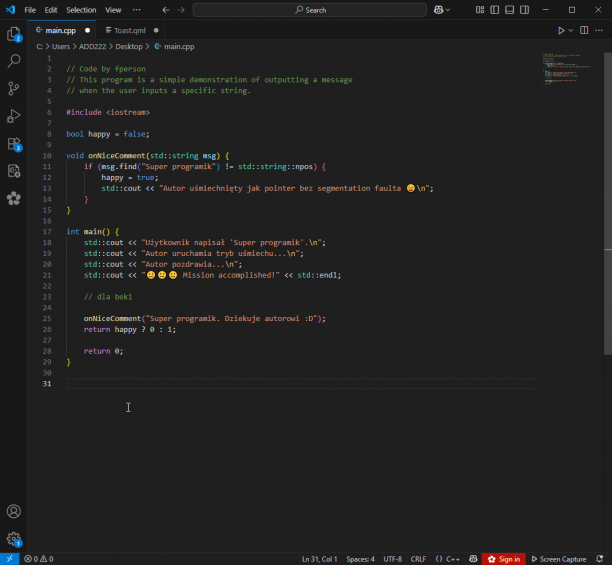612x565 pixels.
Task: Open the Customize Layout icon
Action: point(480,10)
